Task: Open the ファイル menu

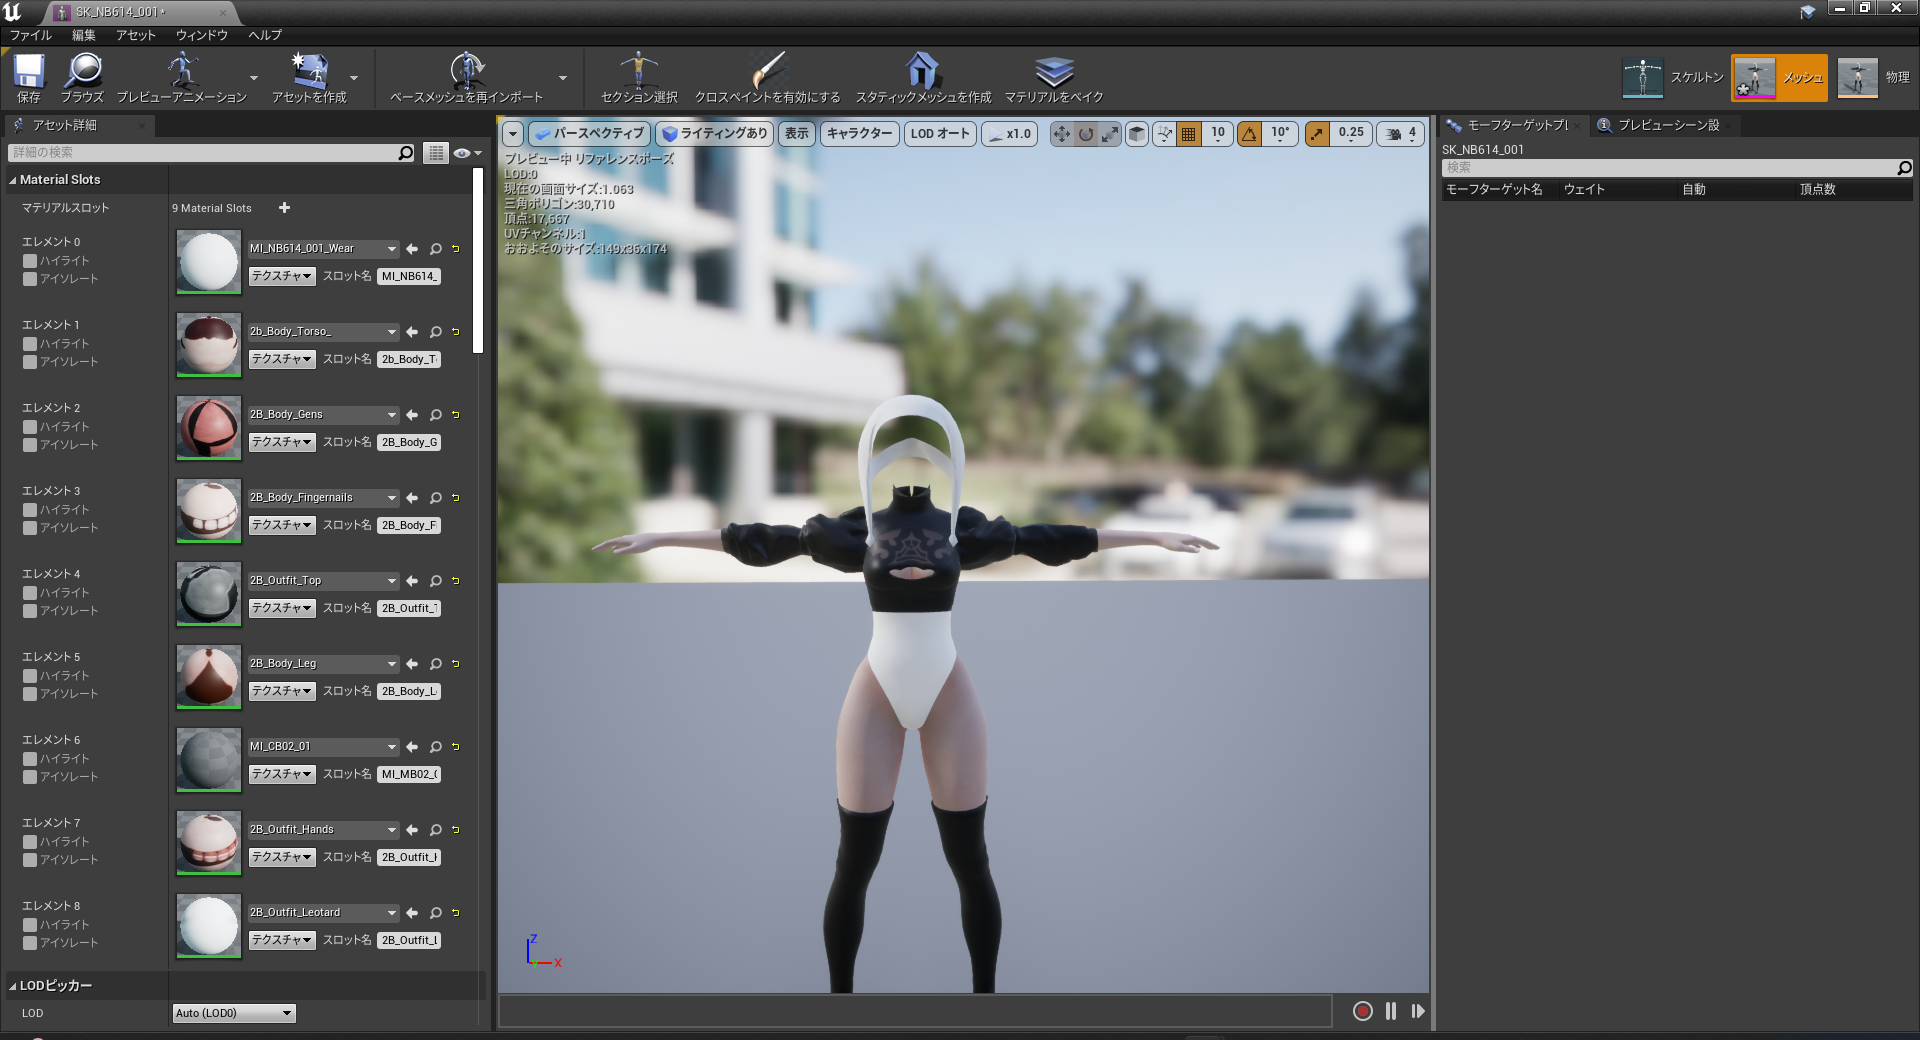Action: (30, 35)
